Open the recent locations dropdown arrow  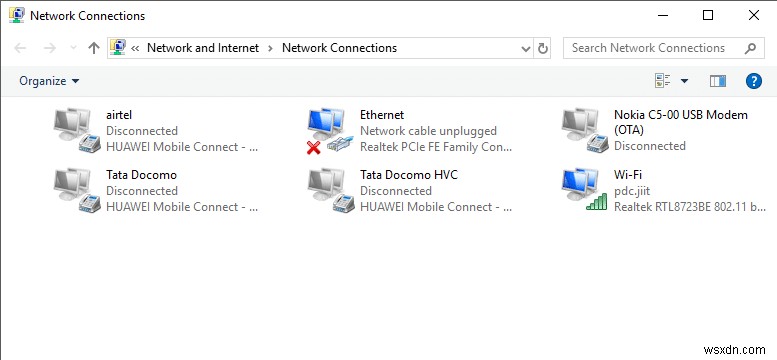point(73,48)
